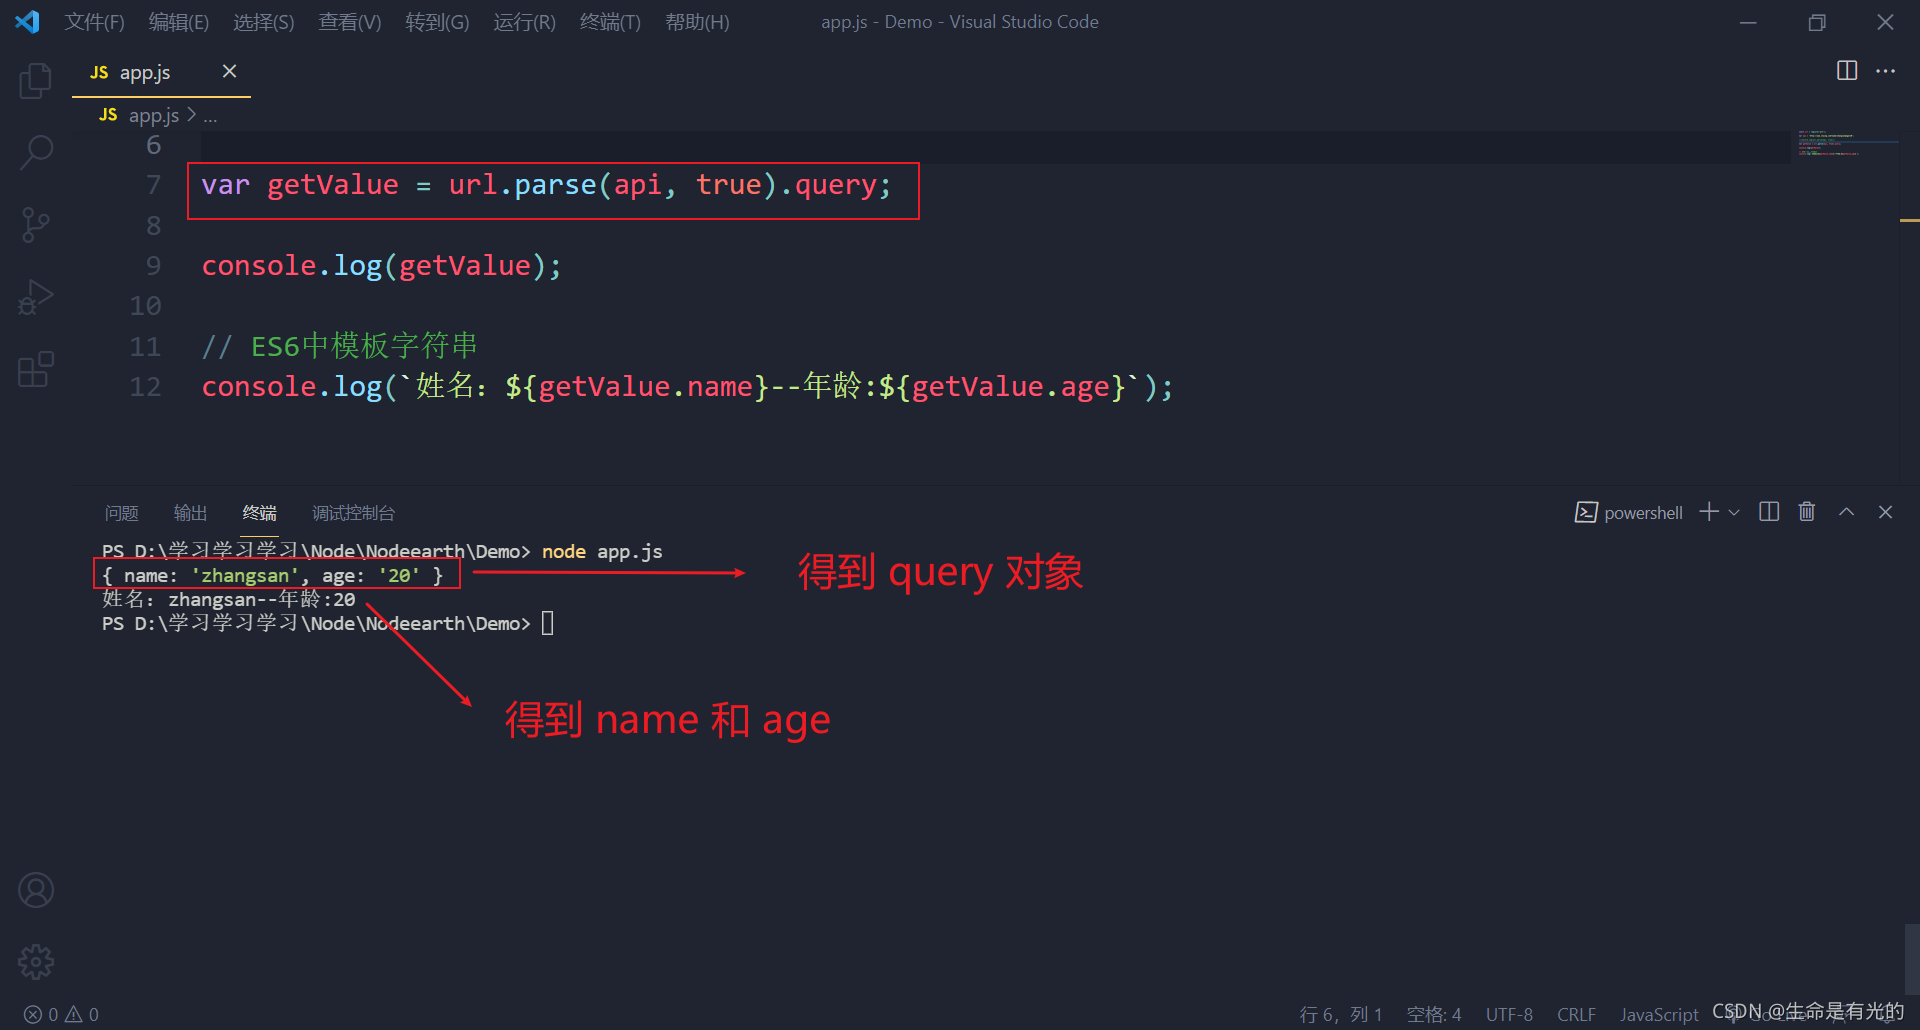Viewport: 1920px width, 1030px height.
Task: Click the console.log(getValue) line
Action: (x=381, y=265)
